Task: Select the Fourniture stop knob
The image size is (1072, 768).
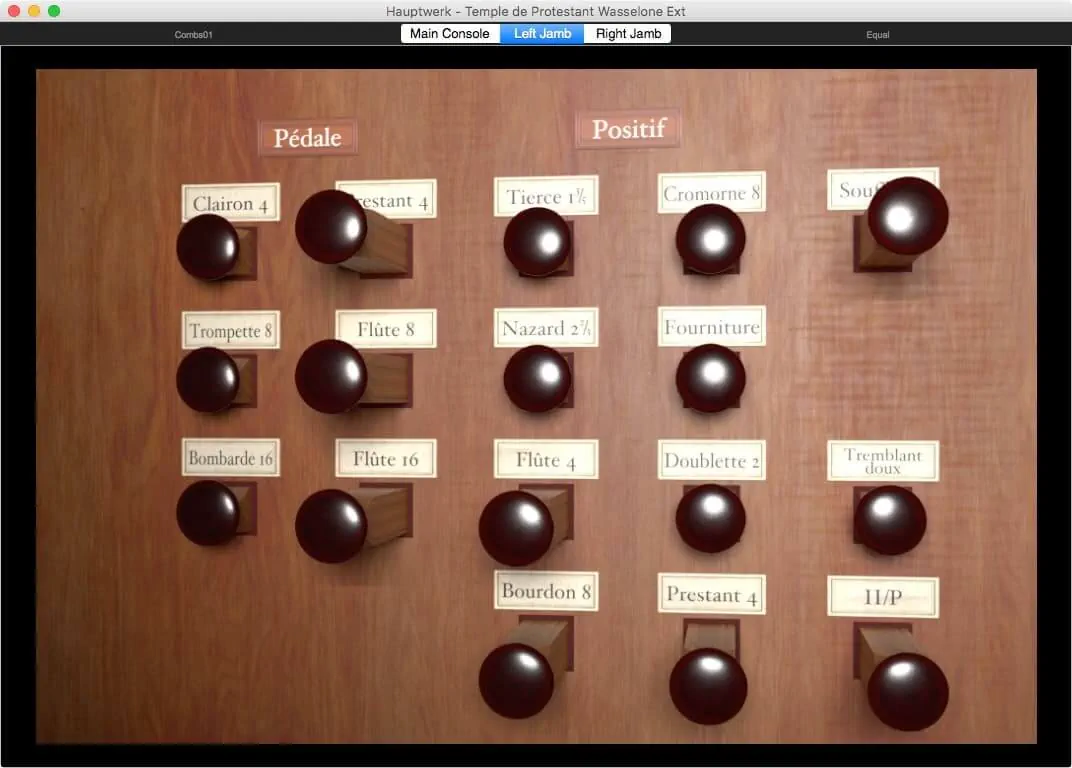Action: click(711, 377)
